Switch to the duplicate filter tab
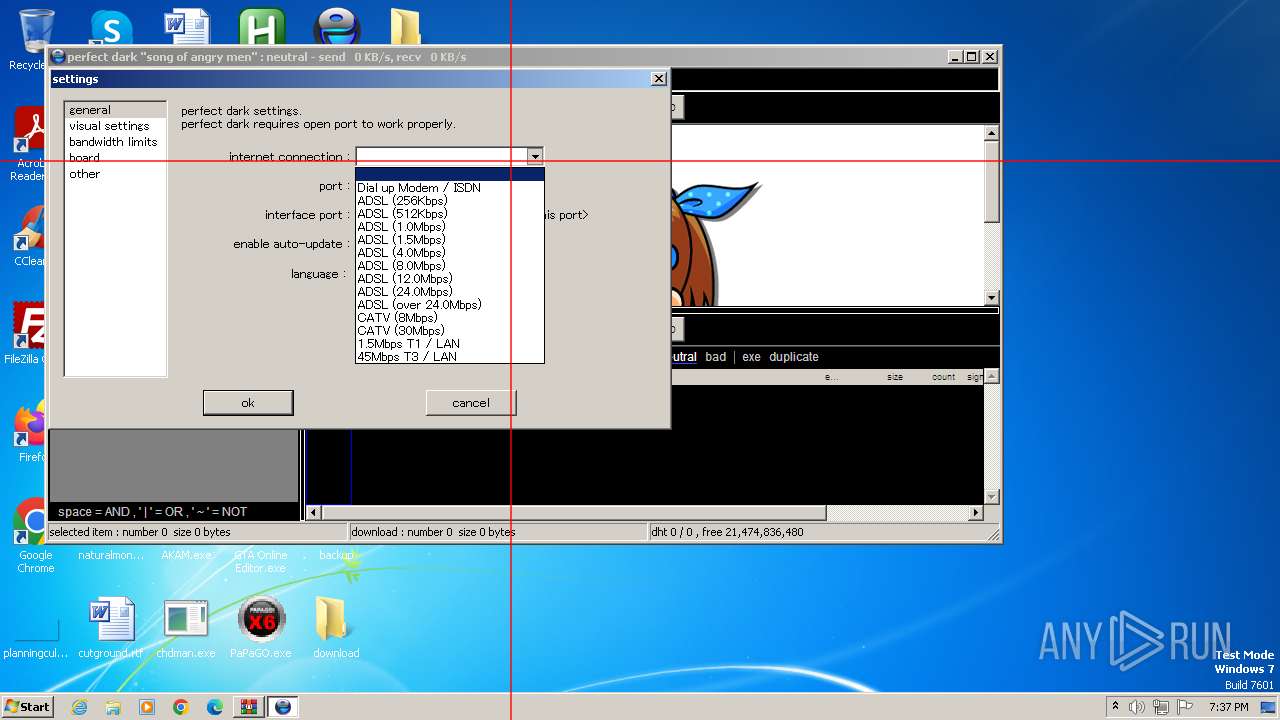 (794, 357)
